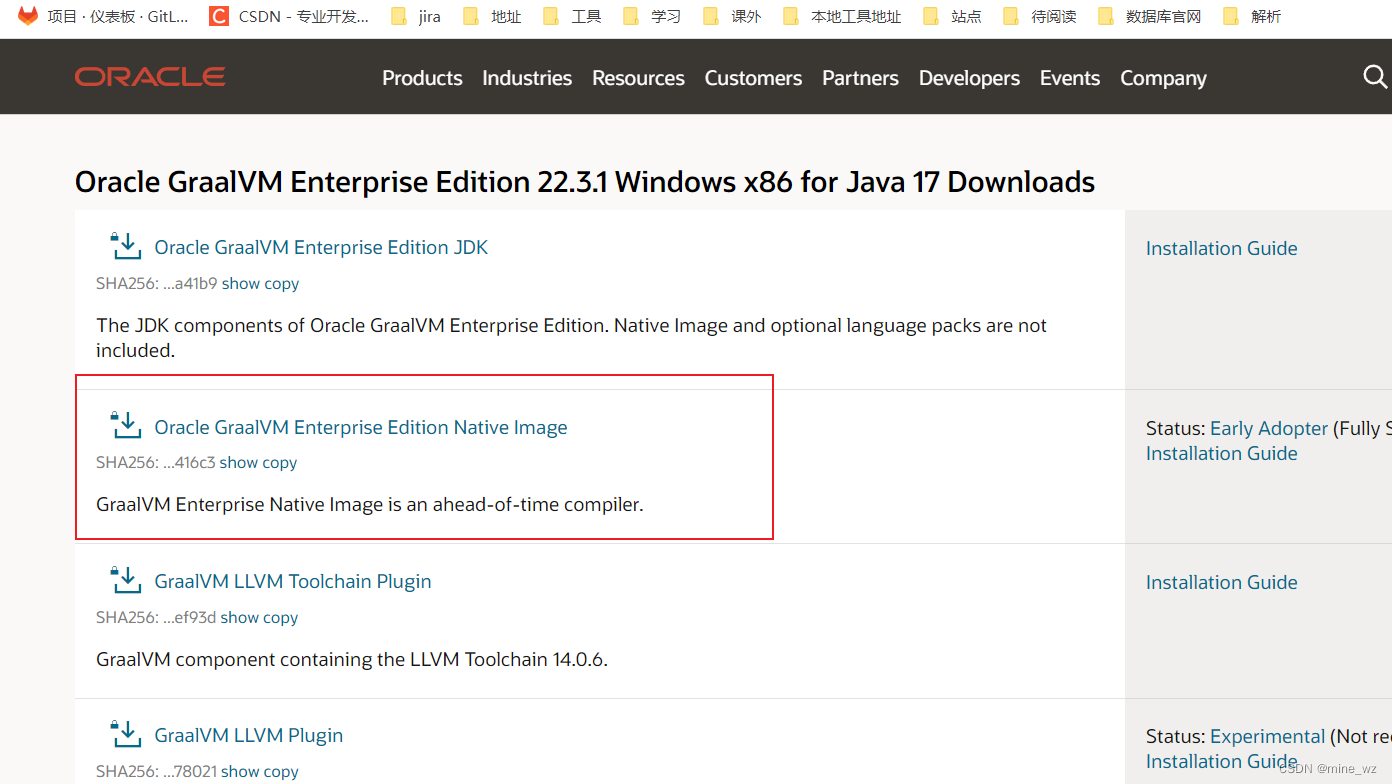
Task: Open the Installation Guide for the JDK
Action: tap(1221, 248)
